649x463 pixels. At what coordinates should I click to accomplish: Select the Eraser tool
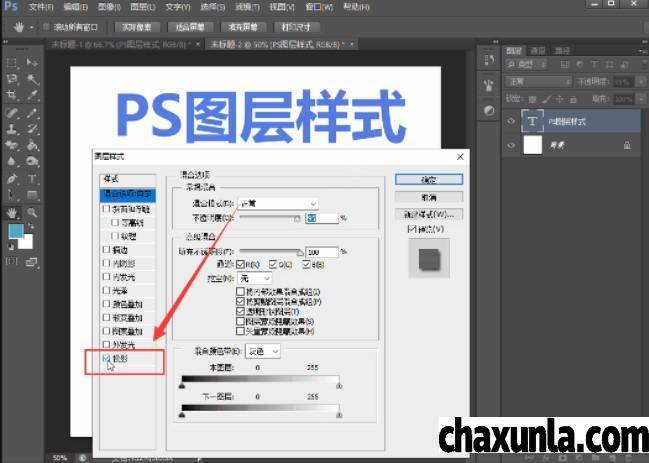(x=12, y=145)
